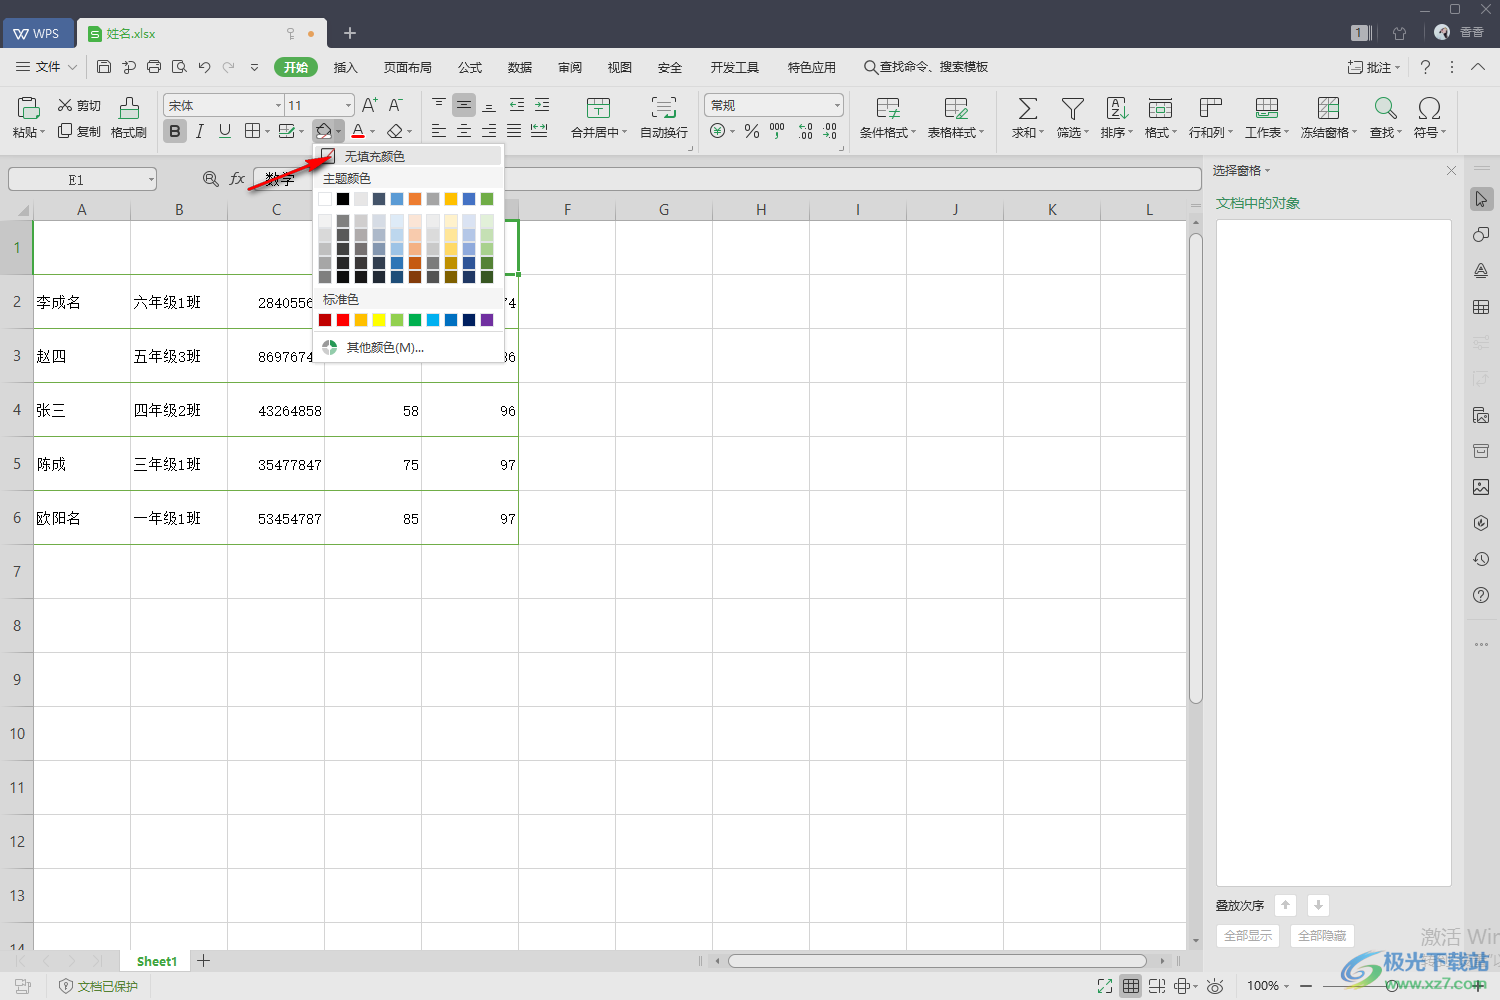The width and height of the screenshot is (1500, 1000).
Task: Open the 开发工具 ribbon tab
Action: [735, 67]
